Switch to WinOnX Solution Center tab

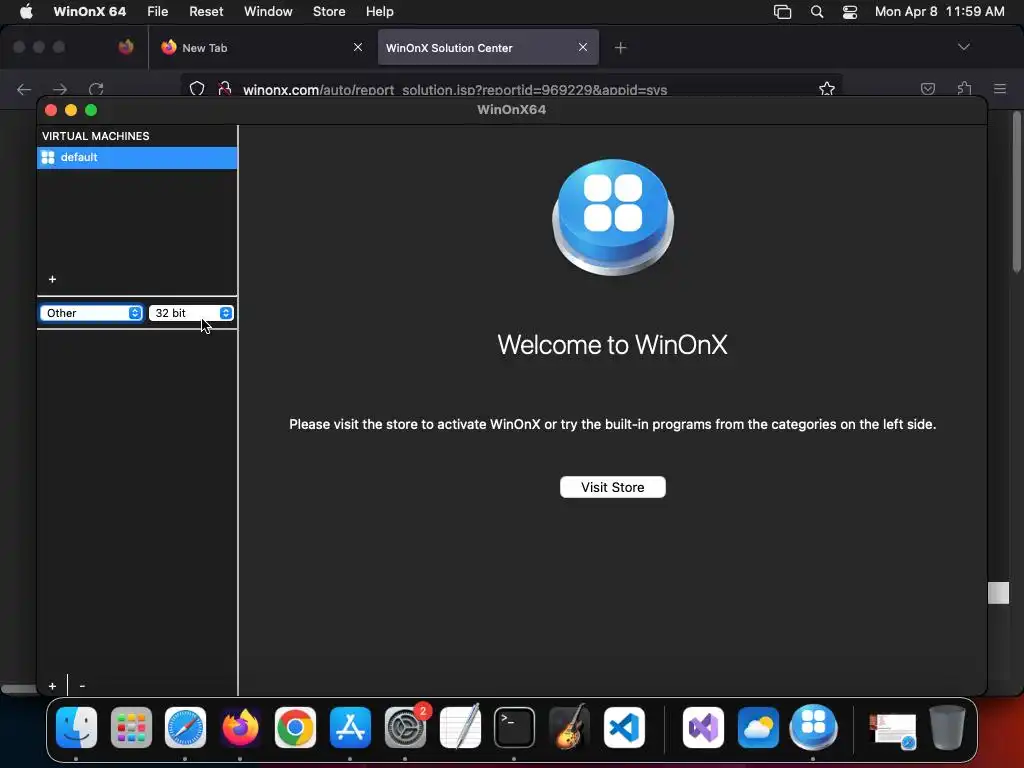(488, 48)
